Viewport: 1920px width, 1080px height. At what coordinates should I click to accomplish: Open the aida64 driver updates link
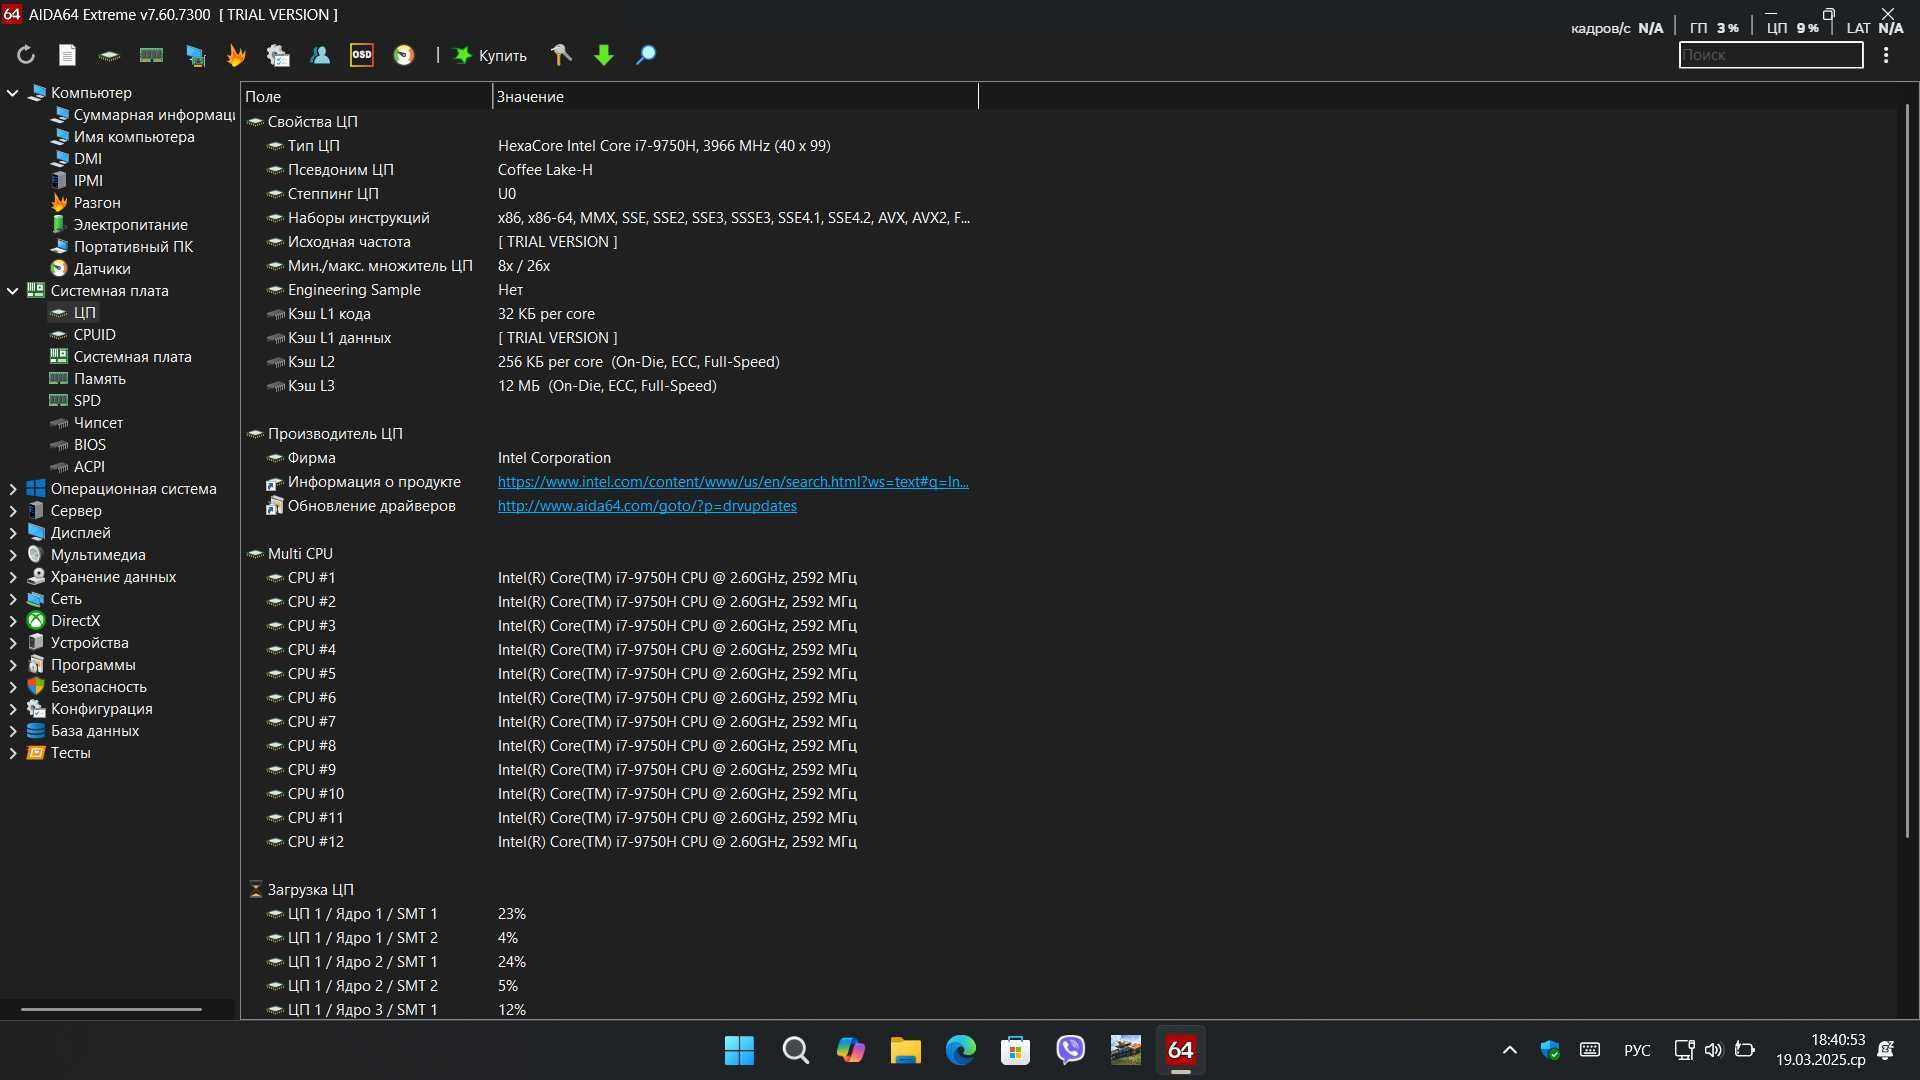(x=647, y=505)
